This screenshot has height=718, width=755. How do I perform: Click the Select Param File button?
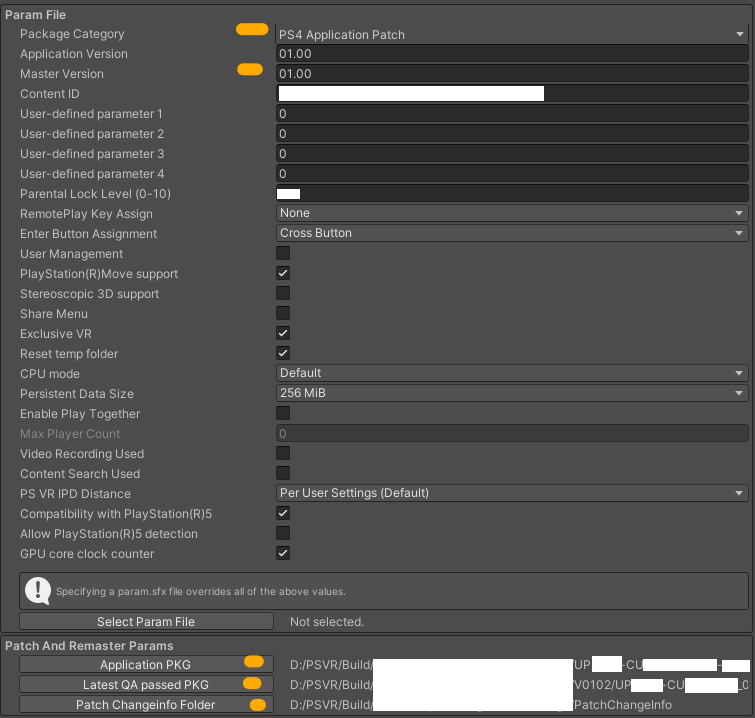click(146, 622)
